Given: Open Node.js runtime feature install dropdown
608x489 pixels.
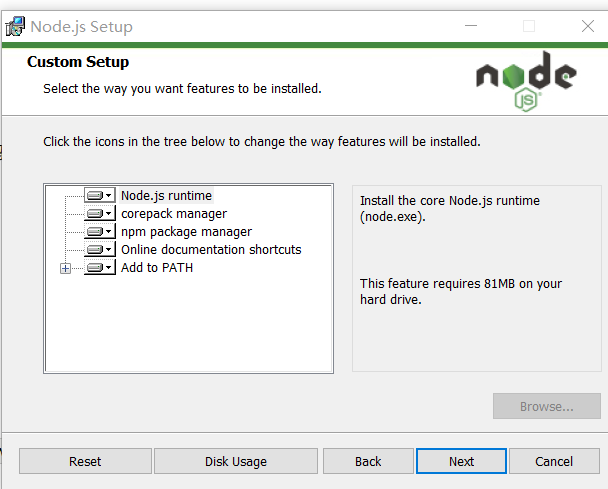Looking at the screenshot, I should pos(100,195).
